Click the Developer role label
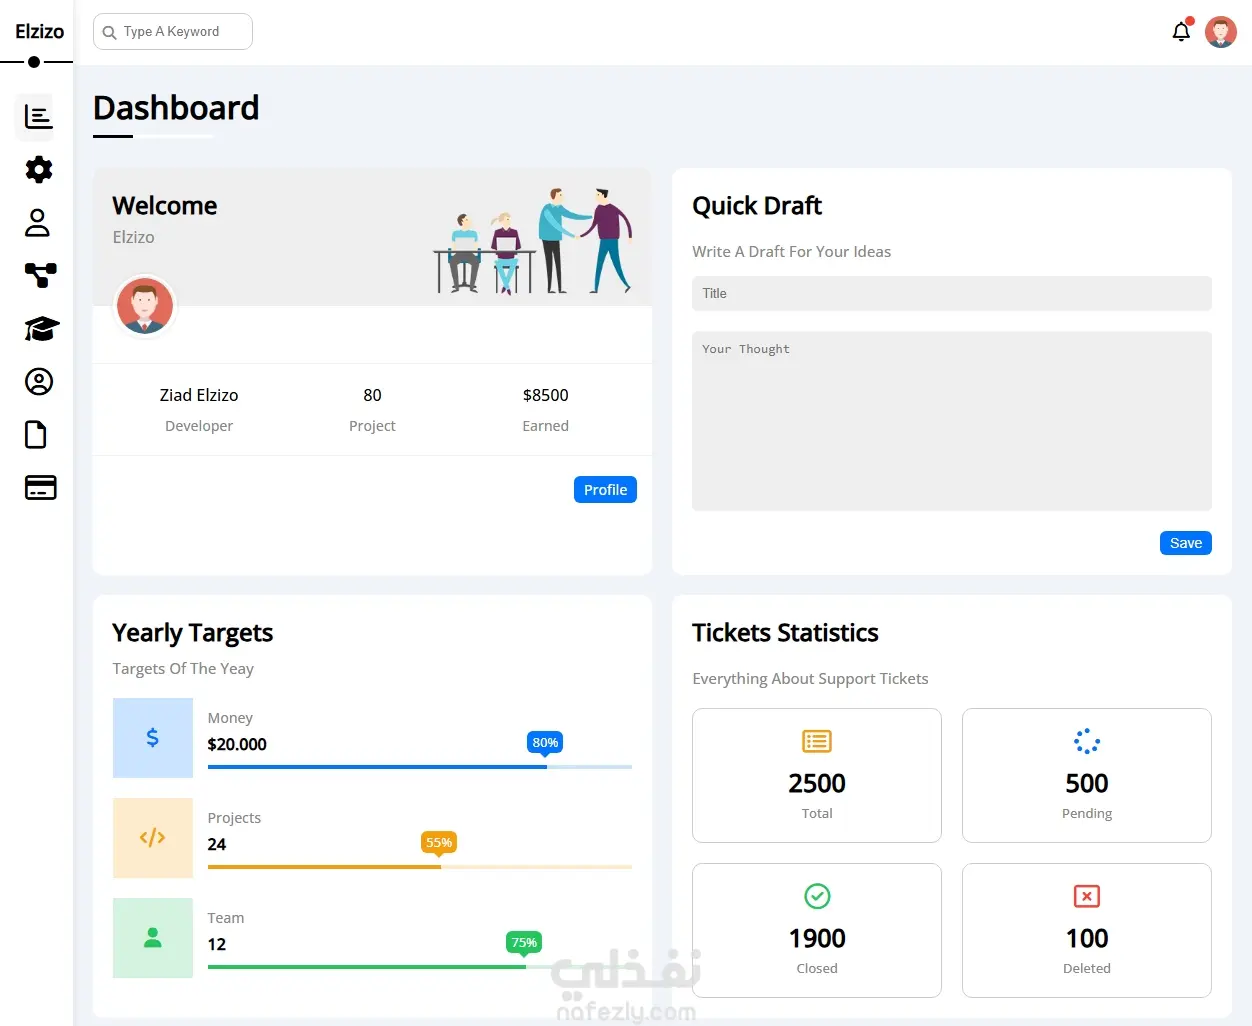 (x=199, y=426)
